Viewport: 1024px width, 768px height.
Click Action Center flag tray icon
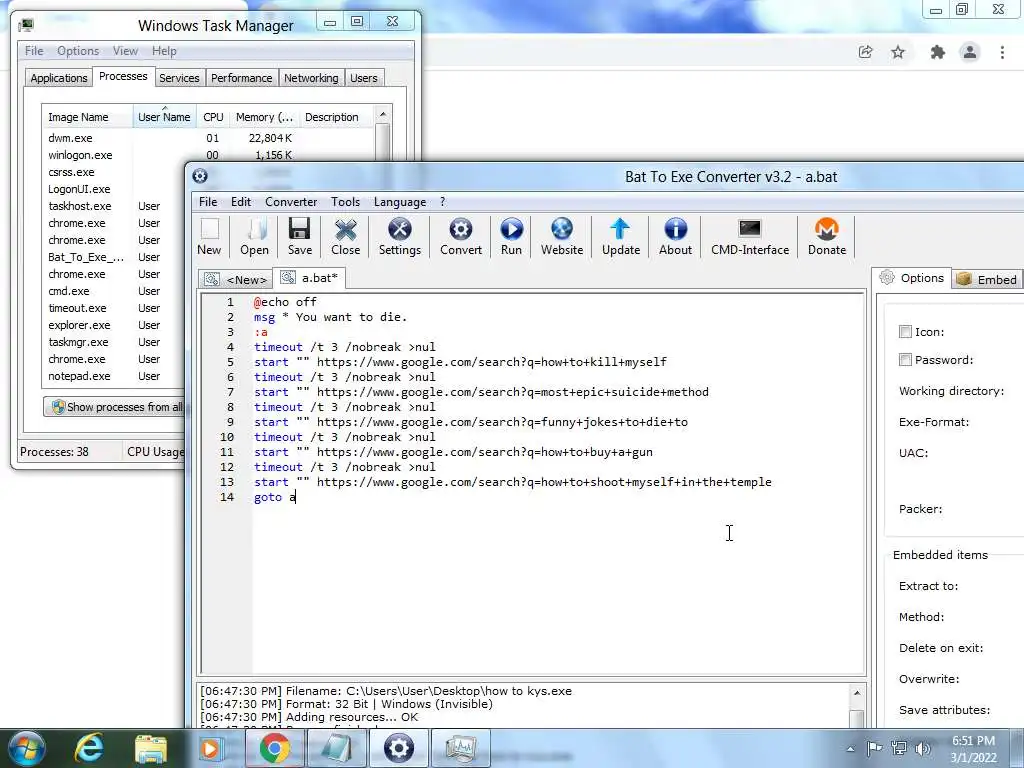coord(874,748)
